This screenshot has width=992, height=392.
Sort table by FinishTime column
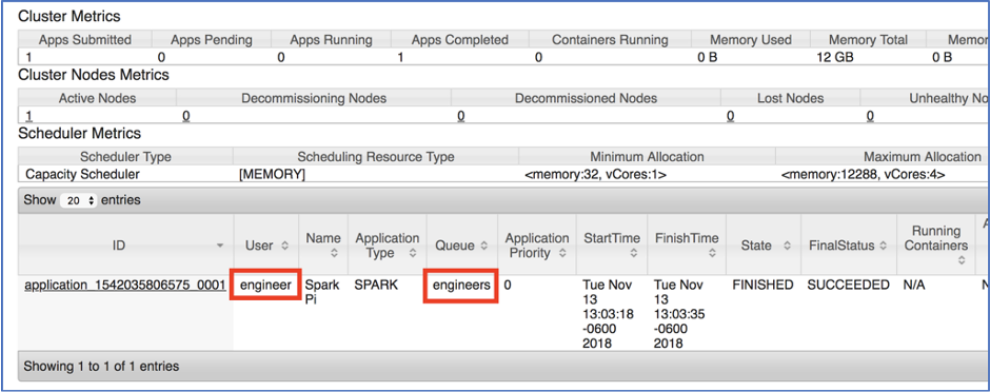(x=687, y=245)
